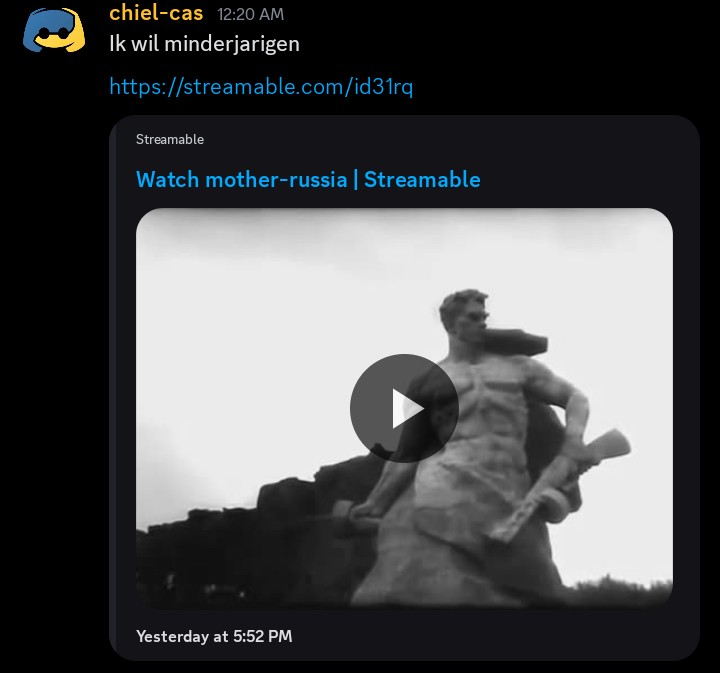This screenshot has height=673, width=720.
Task: Play the mother-russia video
Action: [404, 408]
